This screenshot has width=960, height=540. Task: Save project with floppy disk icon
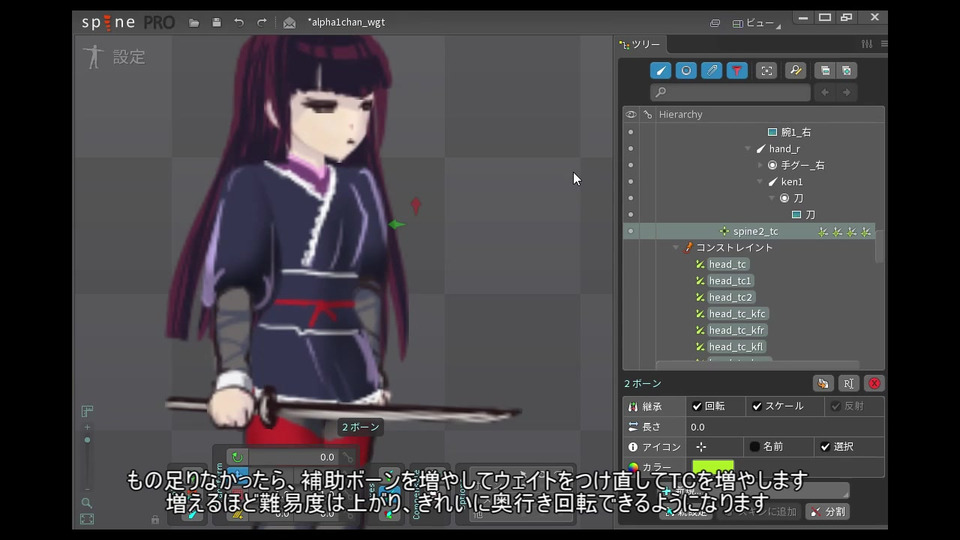coord(216,23)
